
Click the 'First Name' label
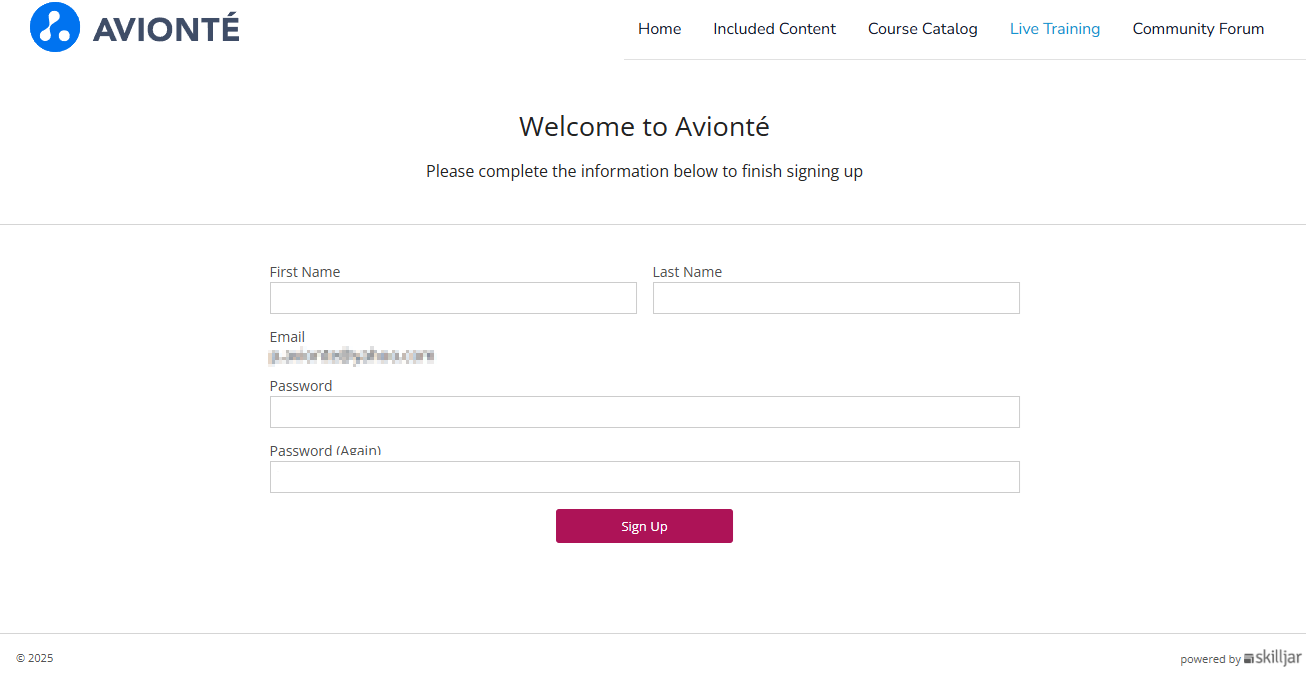[x=305, y=272]
